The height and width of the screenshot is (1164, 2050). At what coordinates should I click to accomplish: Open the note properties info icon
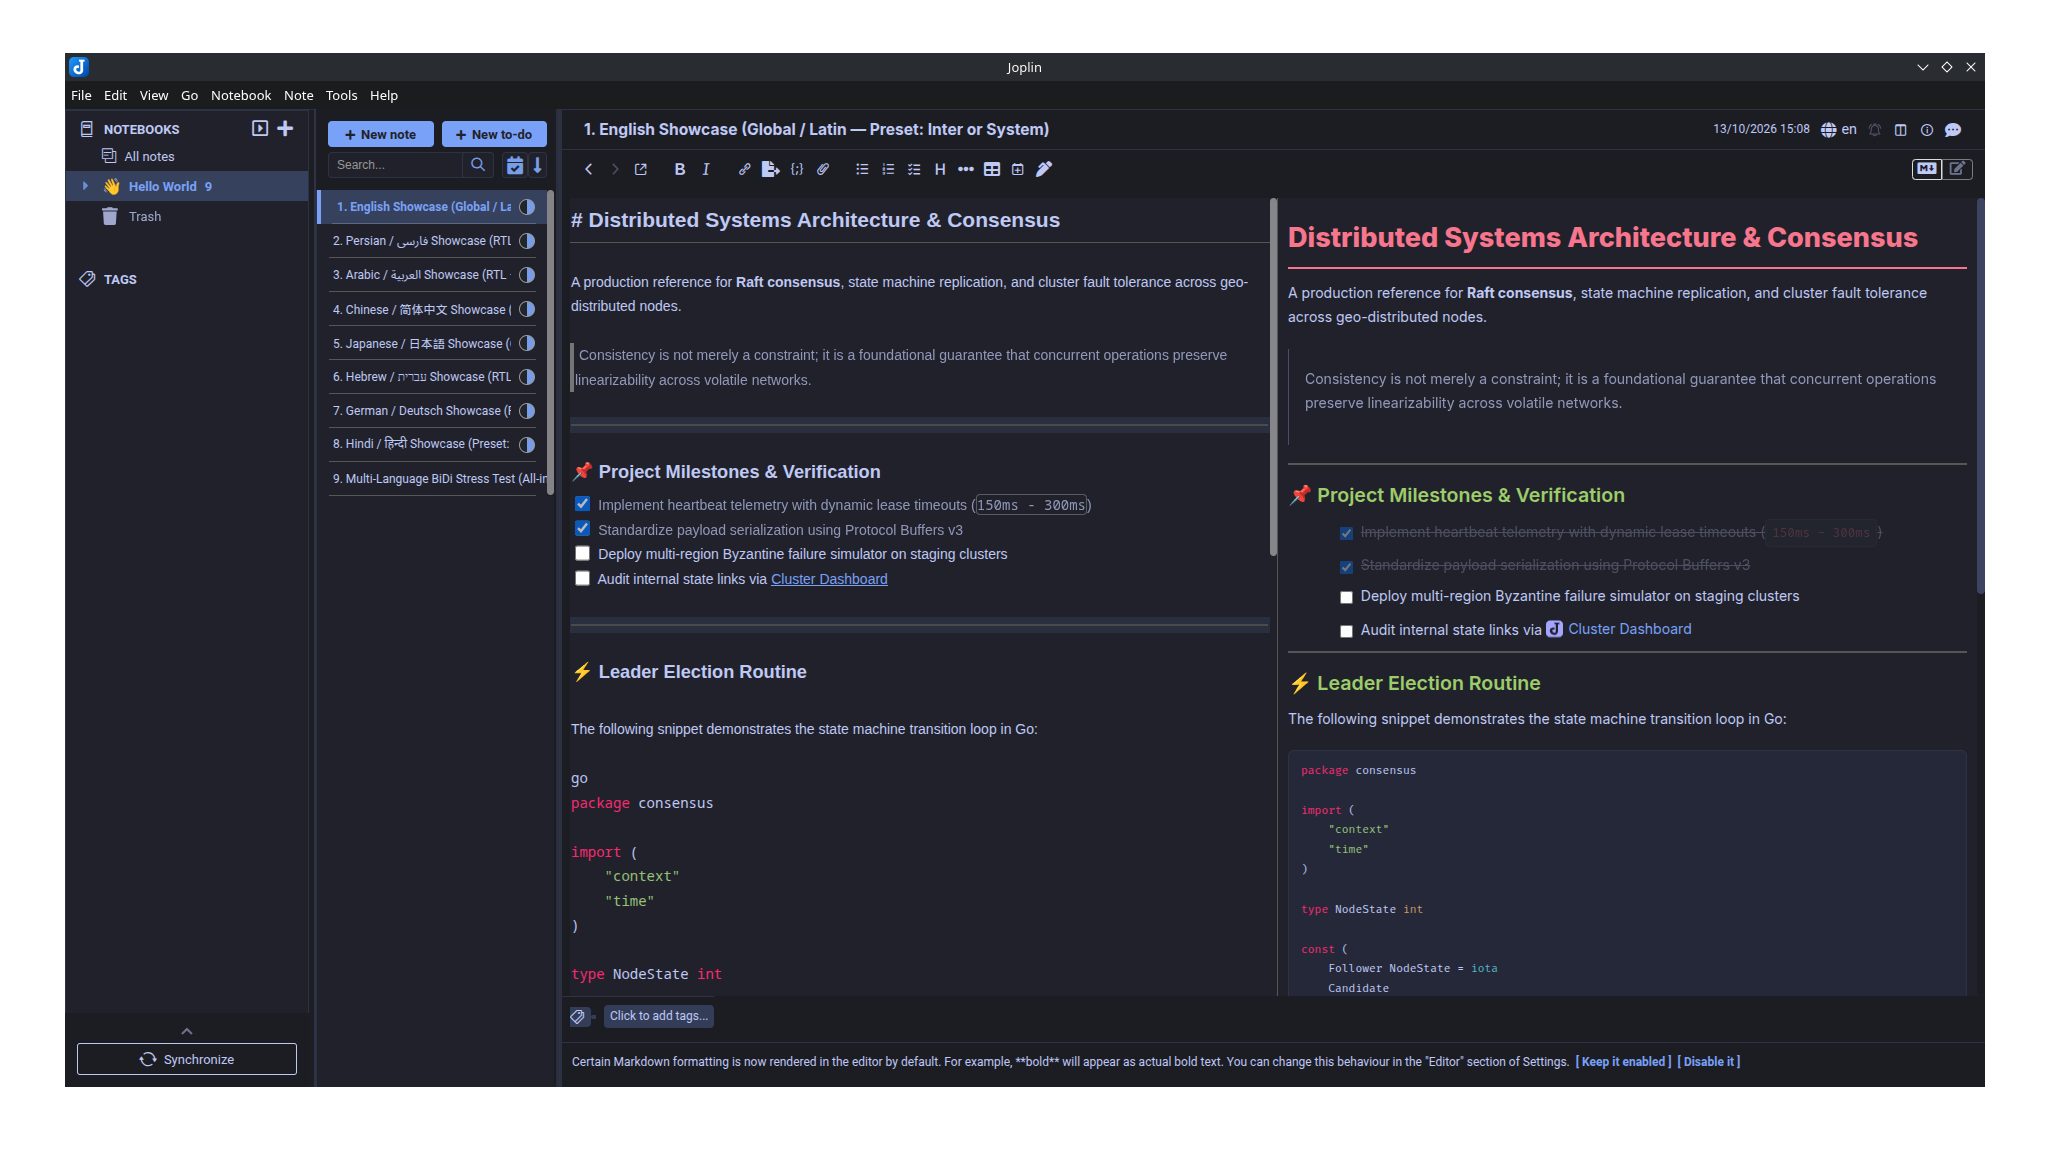pos(1927,130)
